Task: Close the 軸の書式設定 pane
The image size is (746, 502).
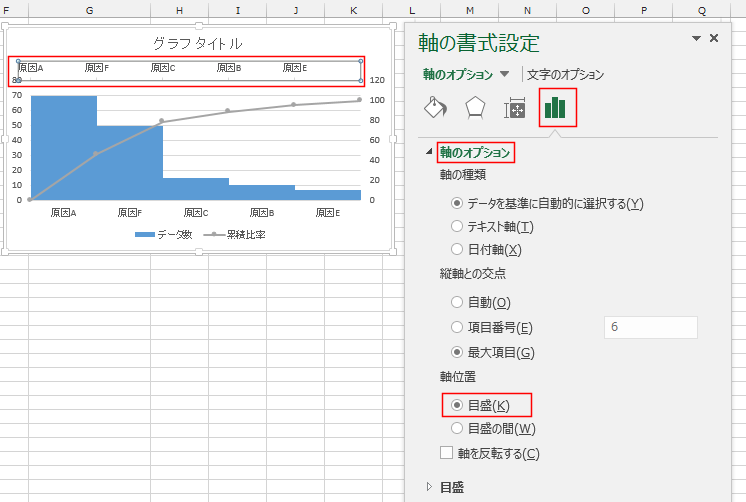Action: 714,38
